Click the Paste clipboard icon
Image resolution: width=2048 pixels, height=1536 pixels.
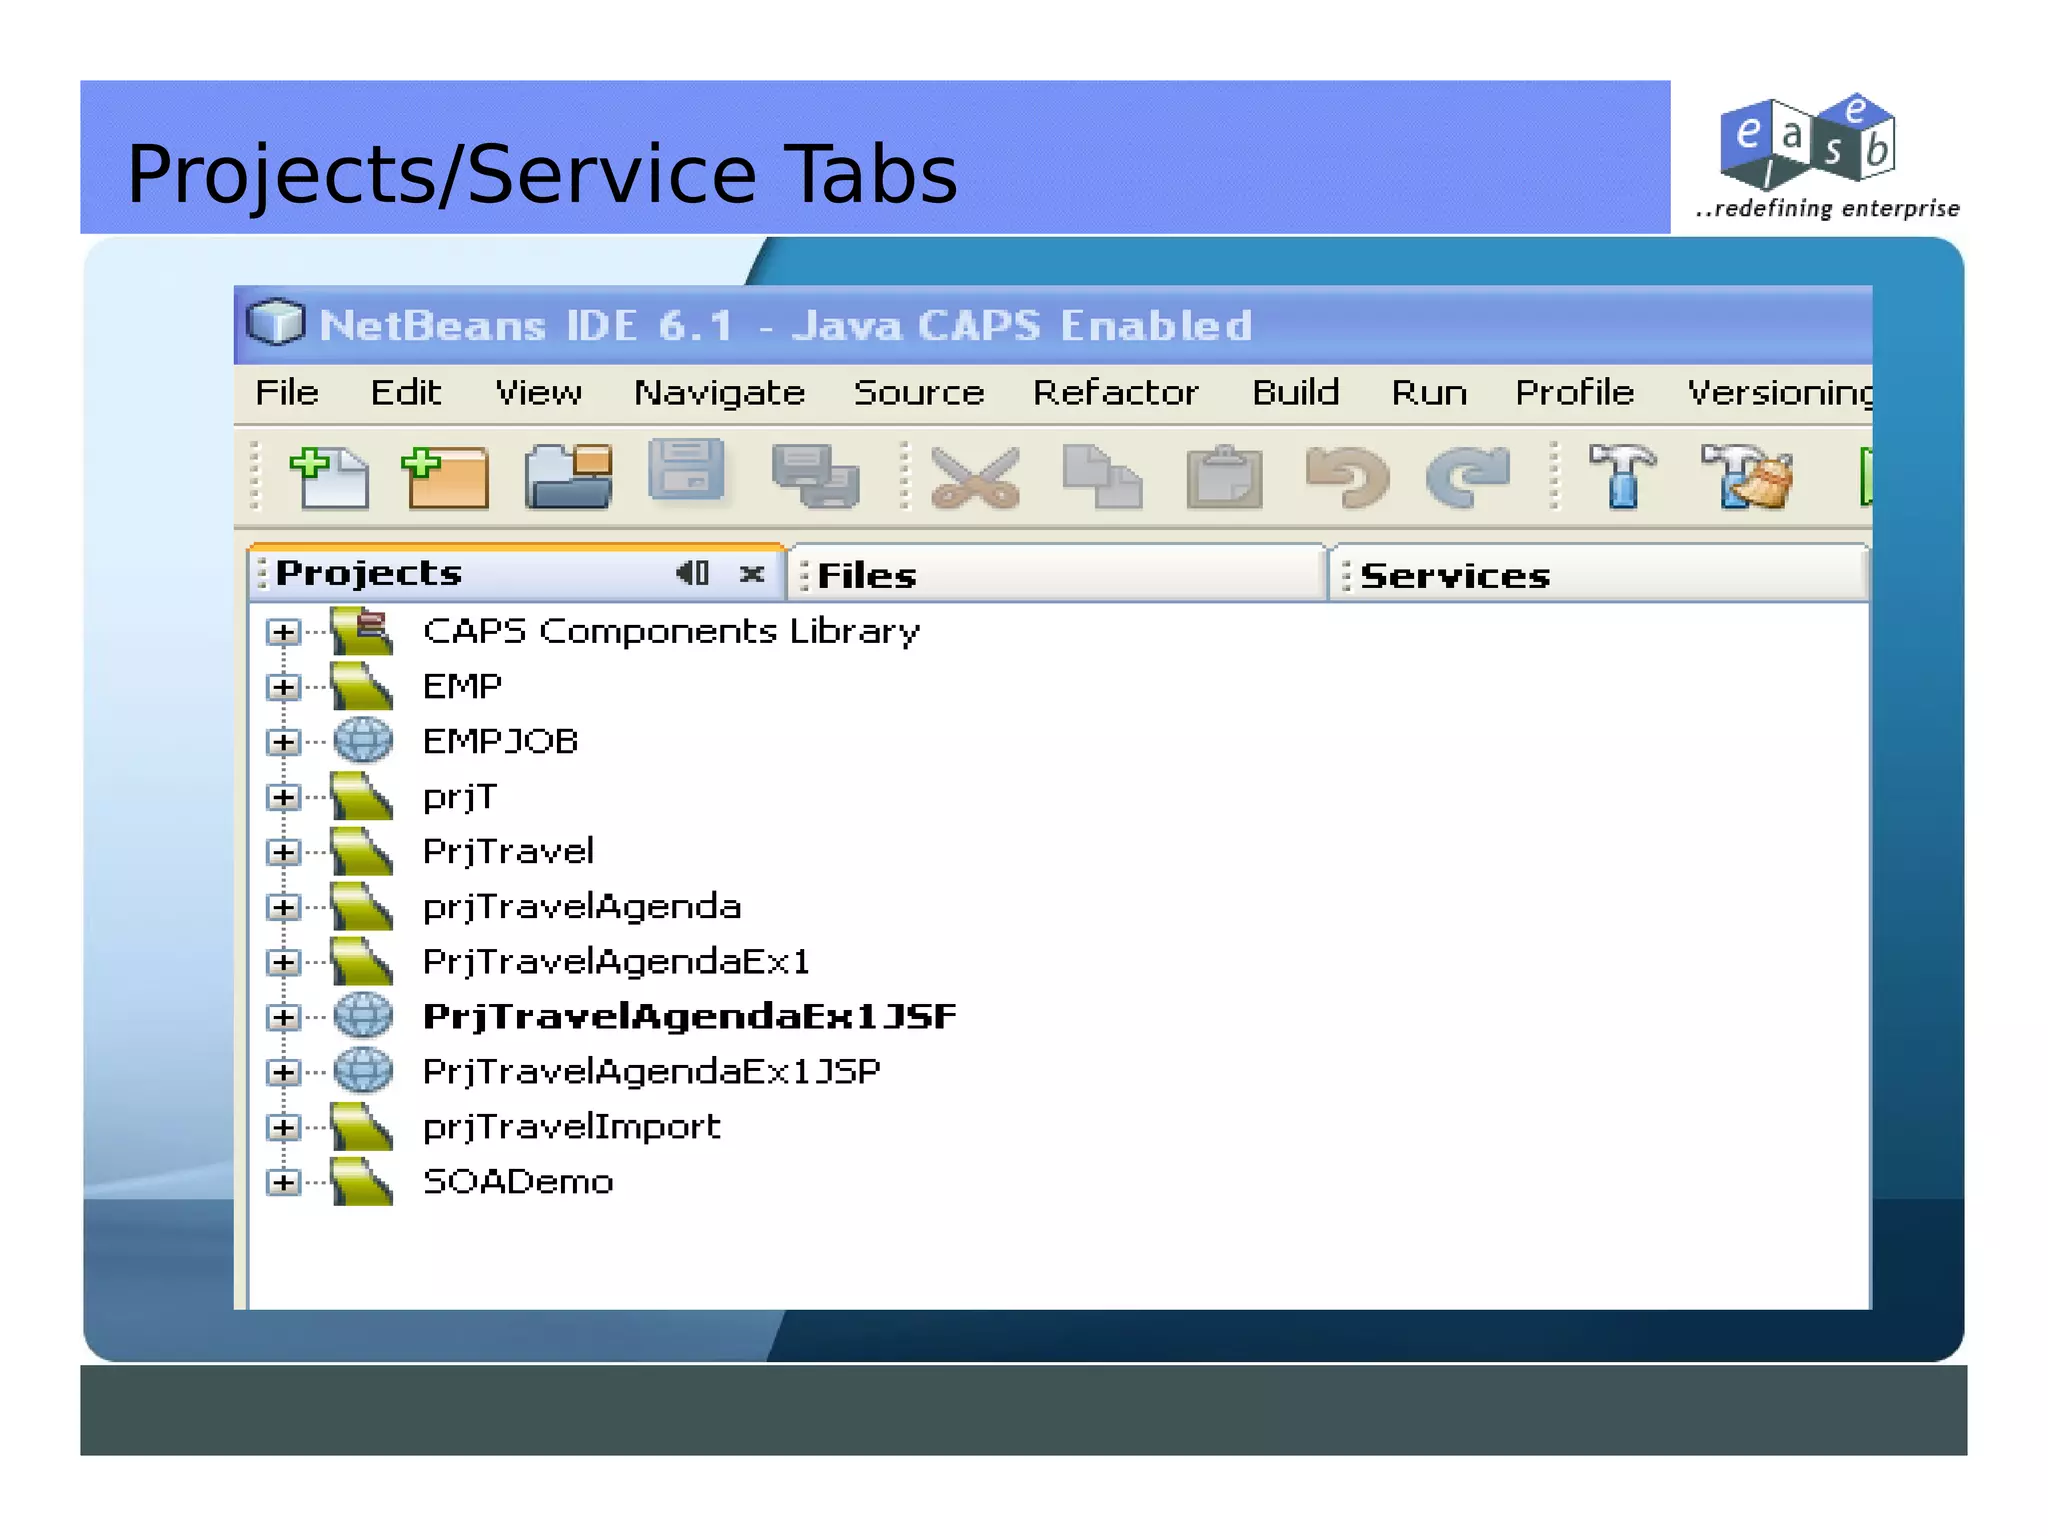(1224, 477)
